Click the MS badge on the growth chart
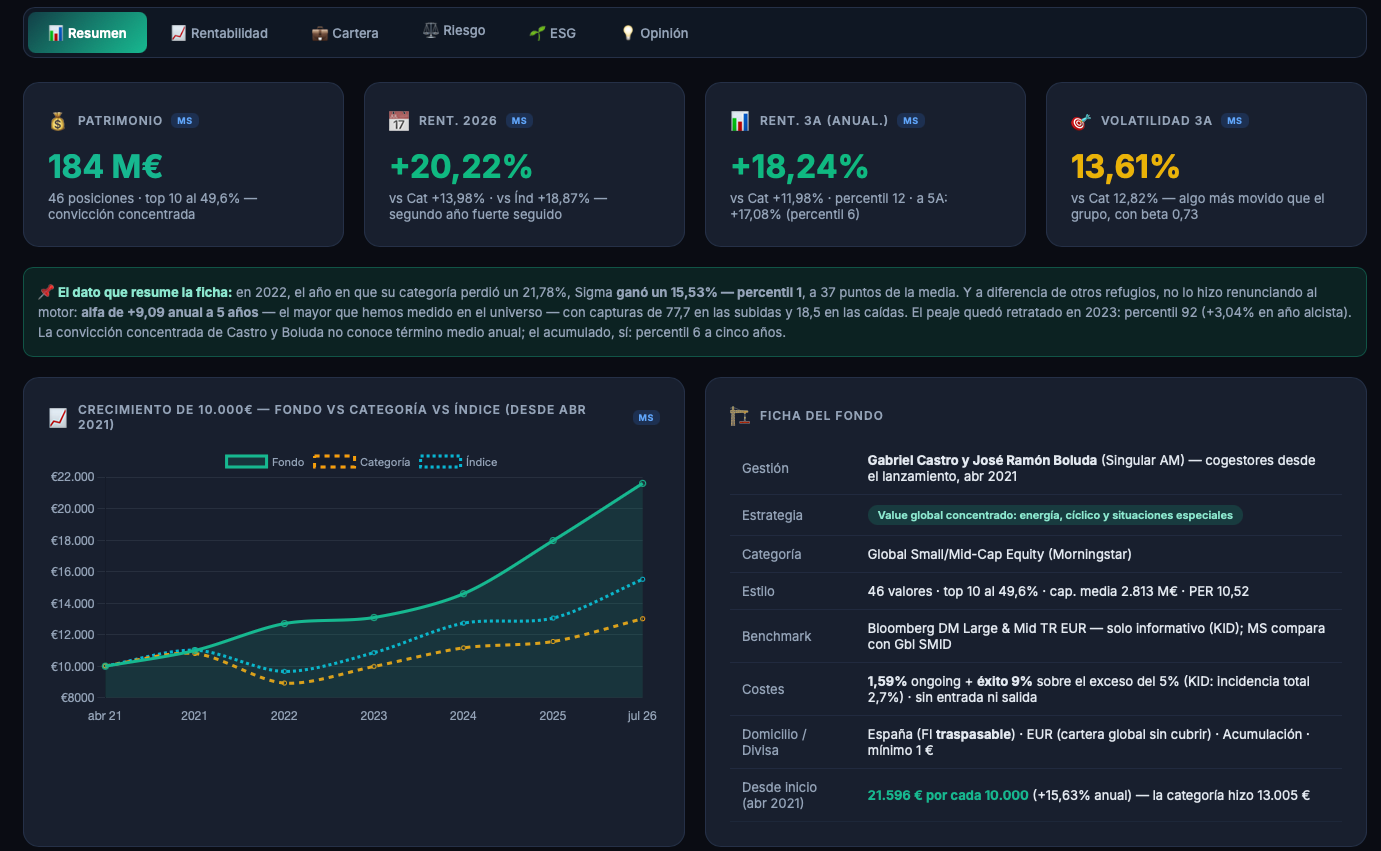 647,417
